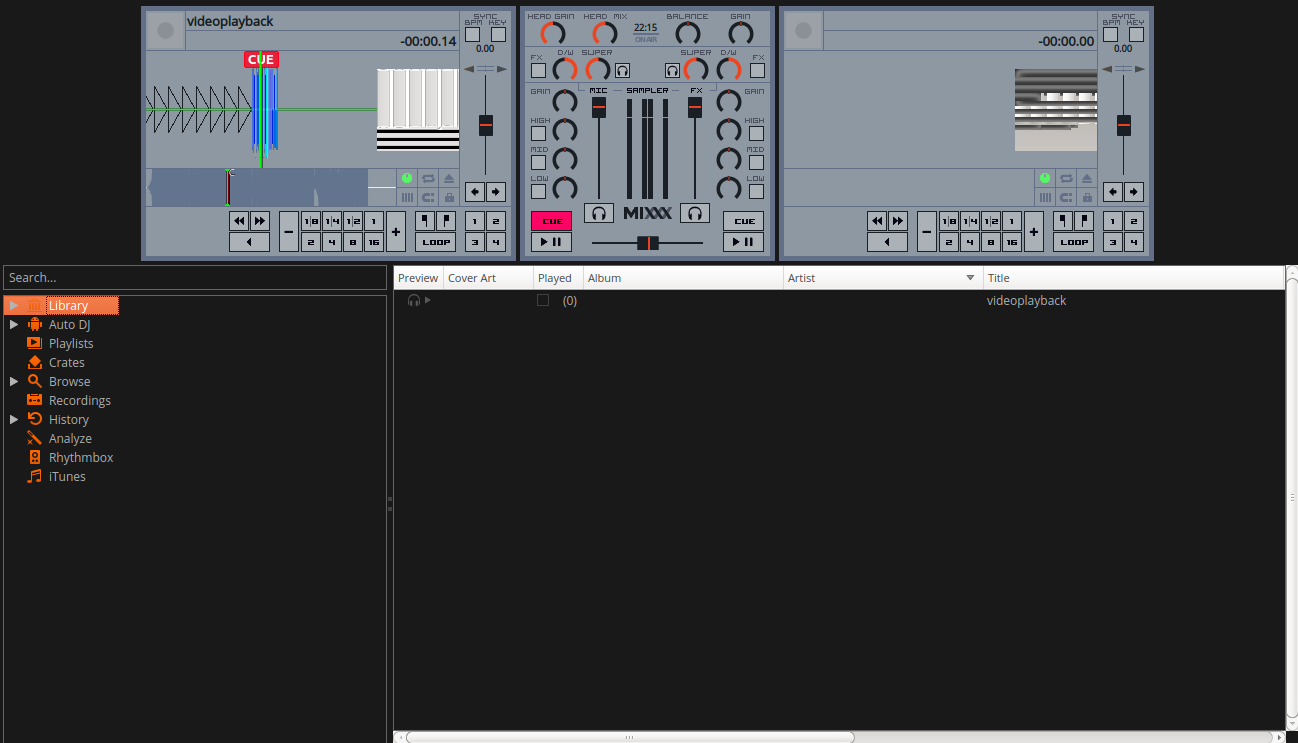Enable BPM sync on the right deck
Viewport: 1298px width, 743px height.
(1110, 34)
